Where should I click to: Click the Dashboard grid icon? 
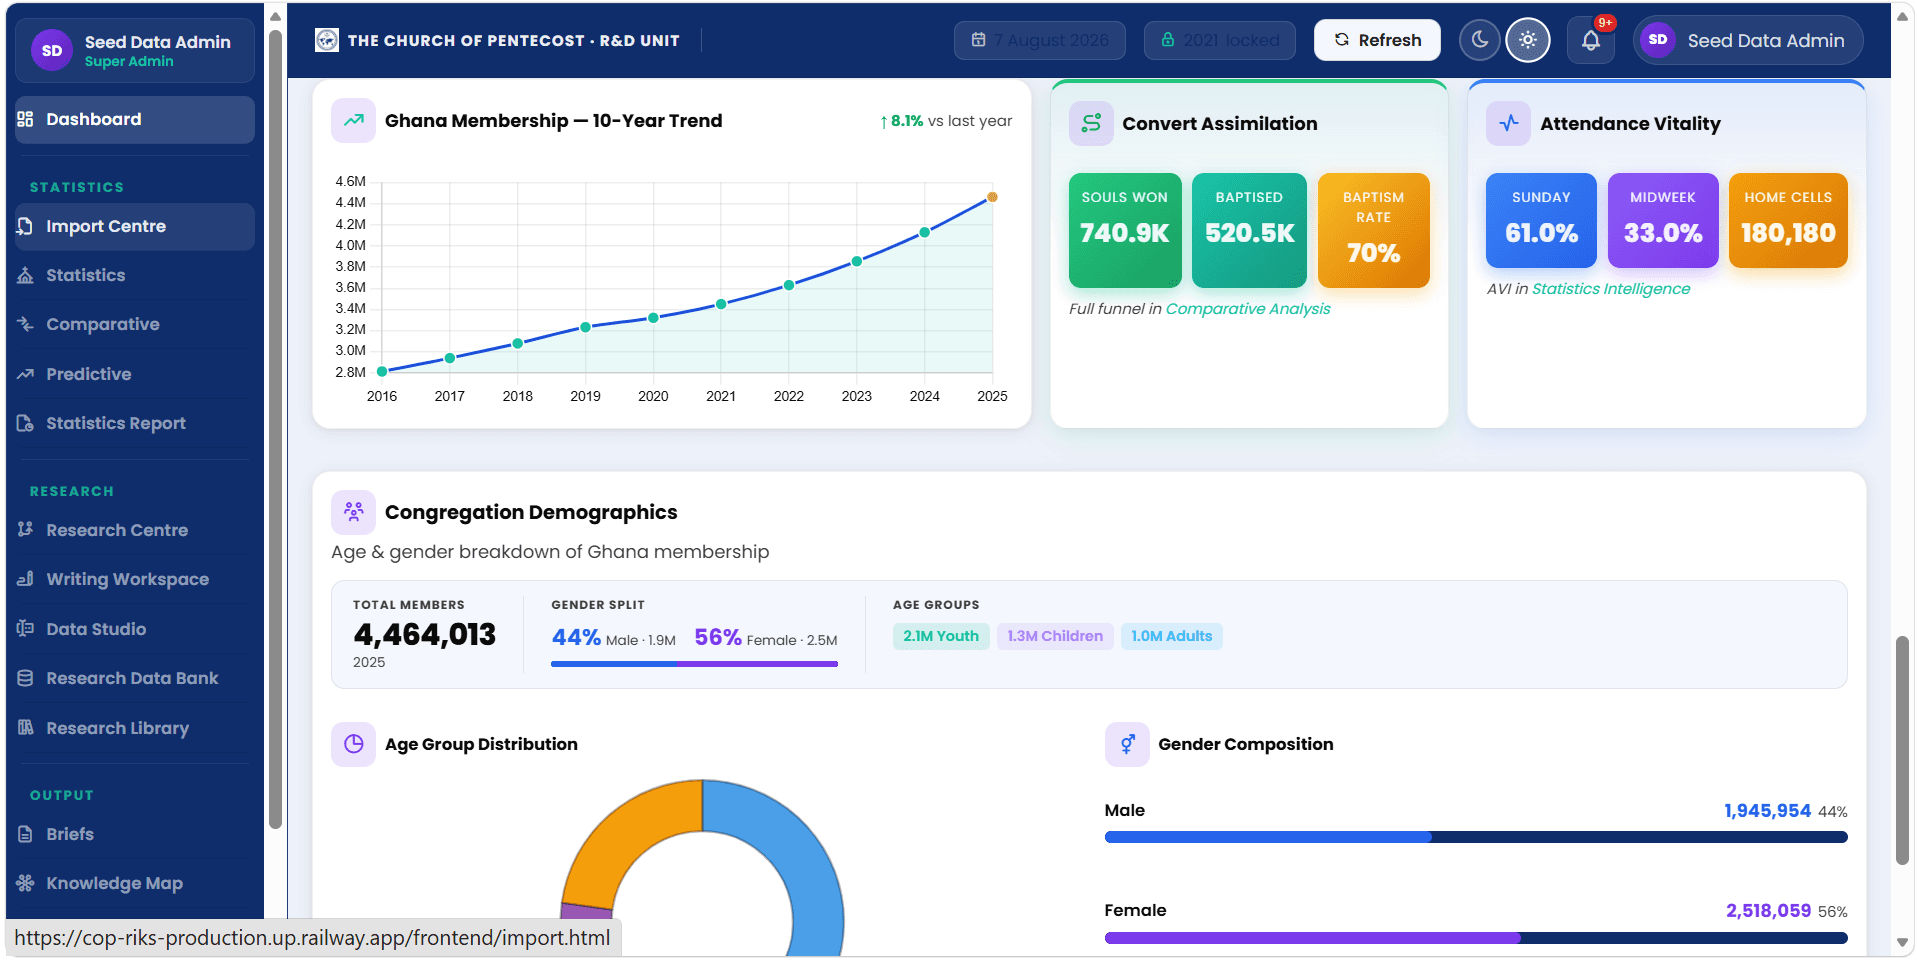click(x=26, y=120)
